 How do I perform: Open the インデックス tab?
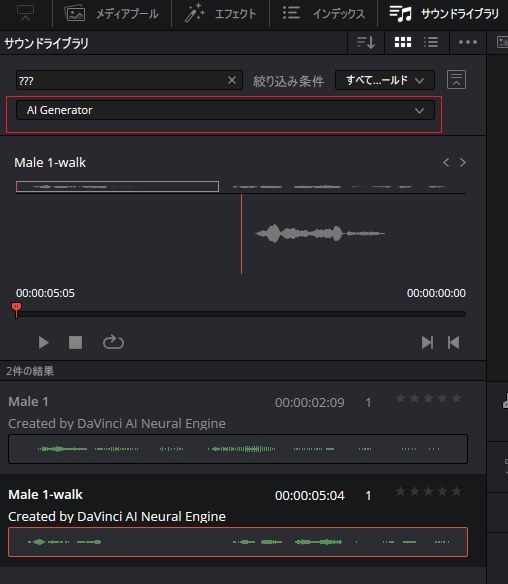323,14
